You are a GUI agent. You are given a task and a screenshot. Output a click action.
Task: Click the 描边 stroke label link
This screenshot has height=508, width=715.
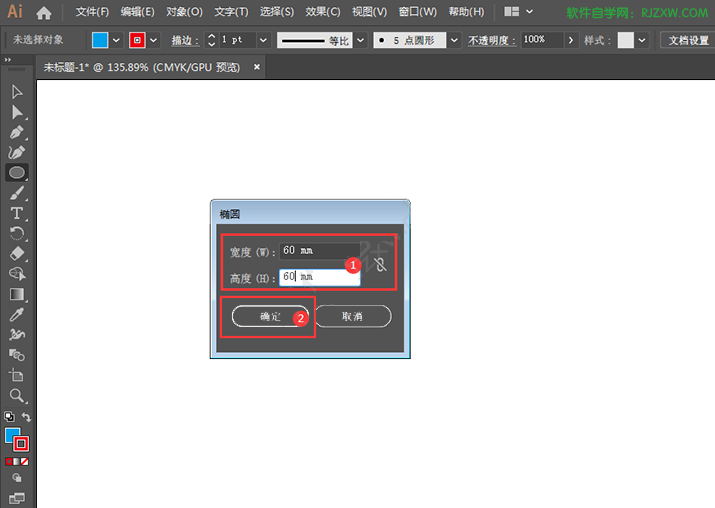tap(185, 41)
